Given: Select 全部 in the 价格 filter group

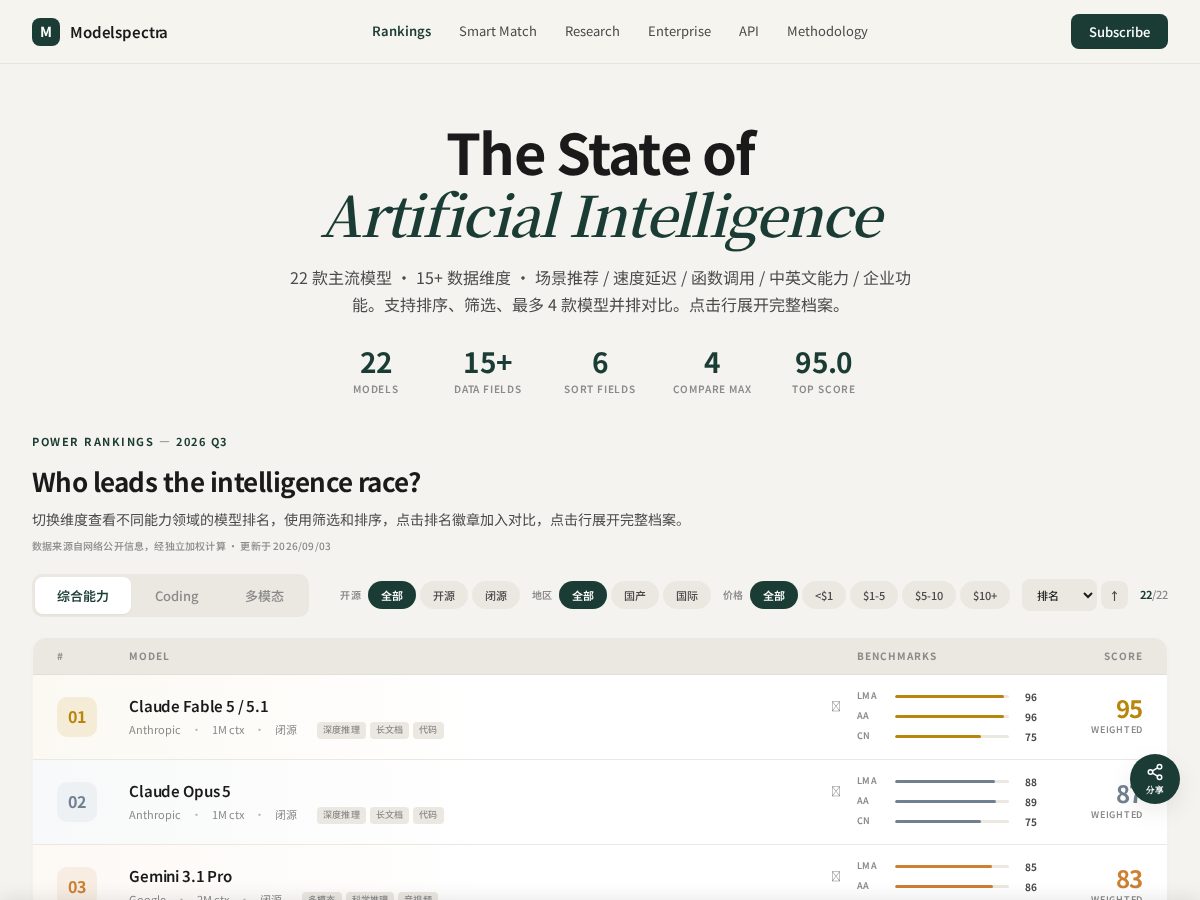Looking at the screenshot, I should tap(774, 595).
